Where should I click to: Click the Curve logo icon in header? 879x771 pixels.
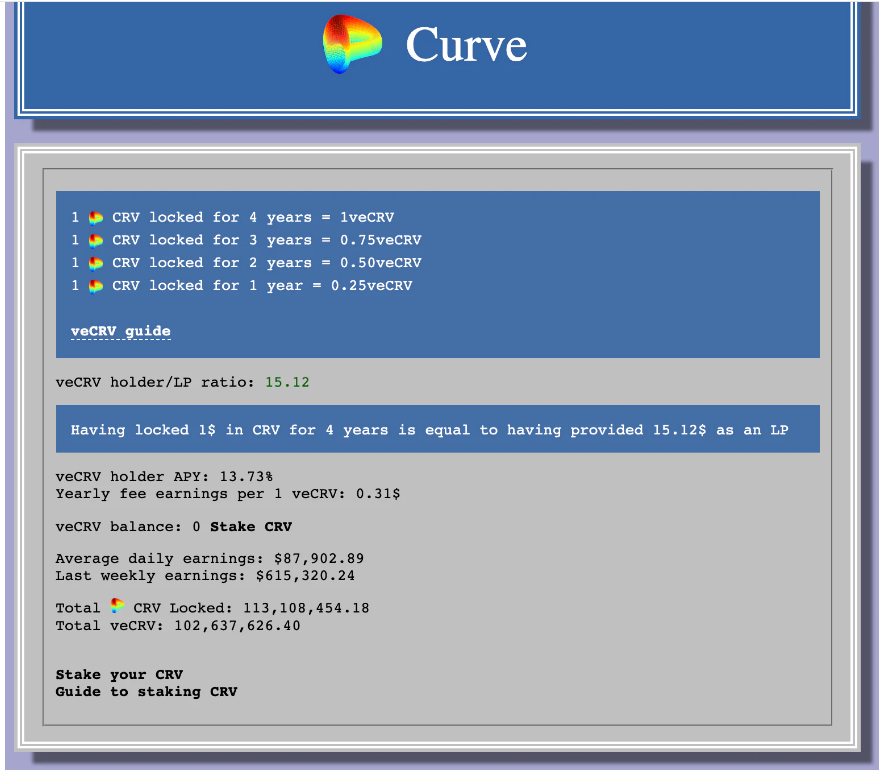point(352,44)
